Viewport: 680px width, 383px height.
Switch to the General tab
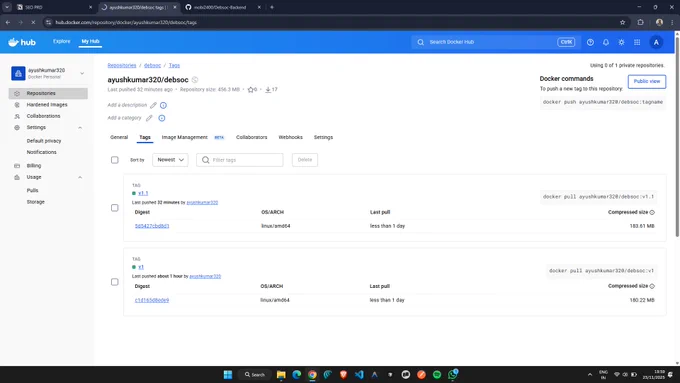pyautogui.click(x=119, y=137)
